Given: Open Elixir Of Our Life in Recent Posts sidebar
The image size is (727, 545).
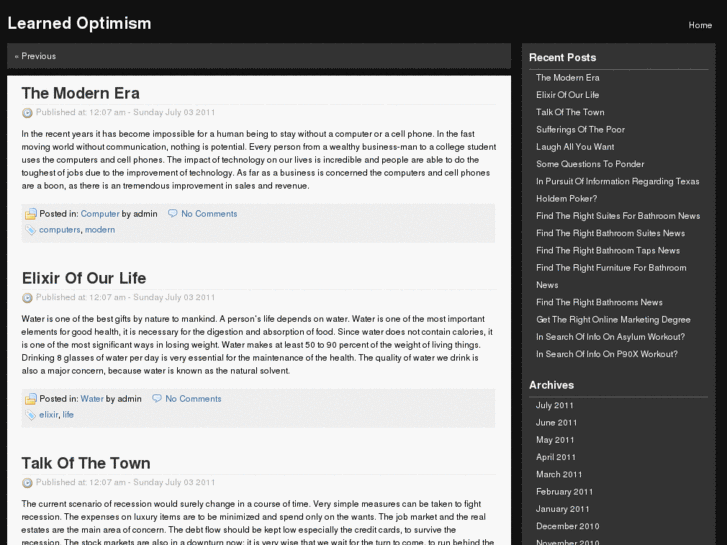Looking at the screenshot, I should coord(568,95).
